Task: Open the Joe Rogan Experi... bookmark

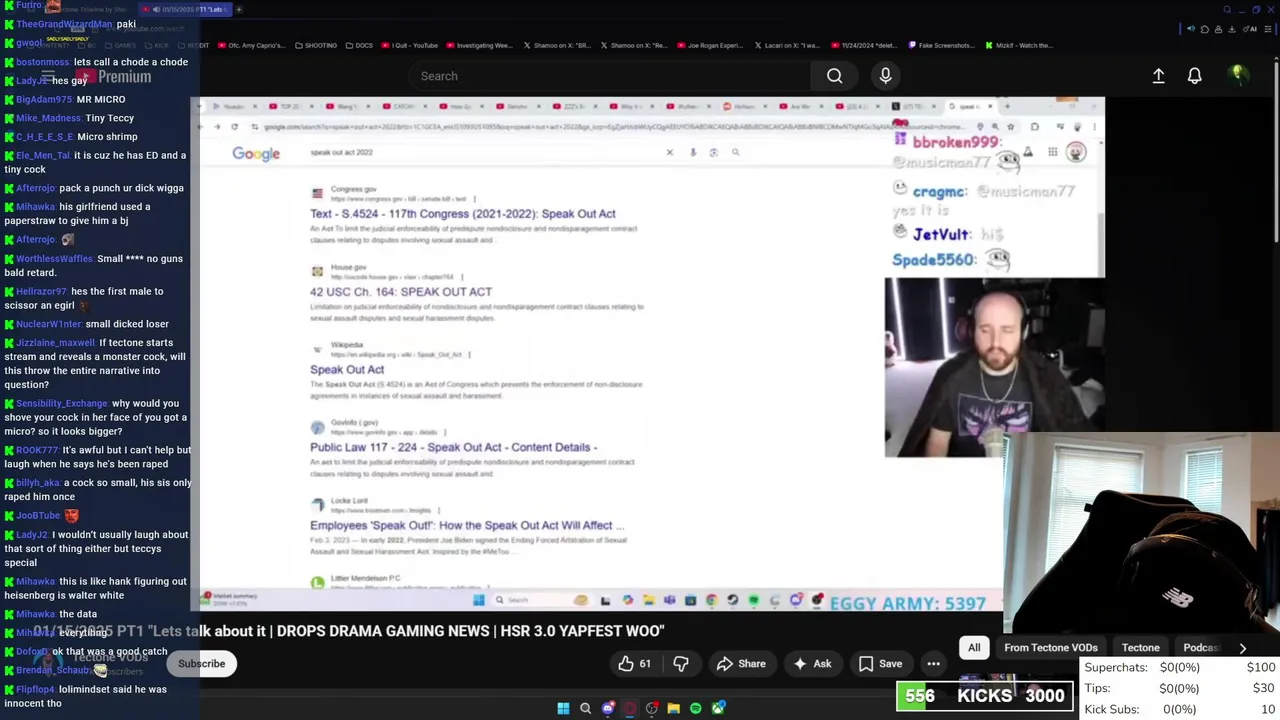Action: click(x=710, y=45)
